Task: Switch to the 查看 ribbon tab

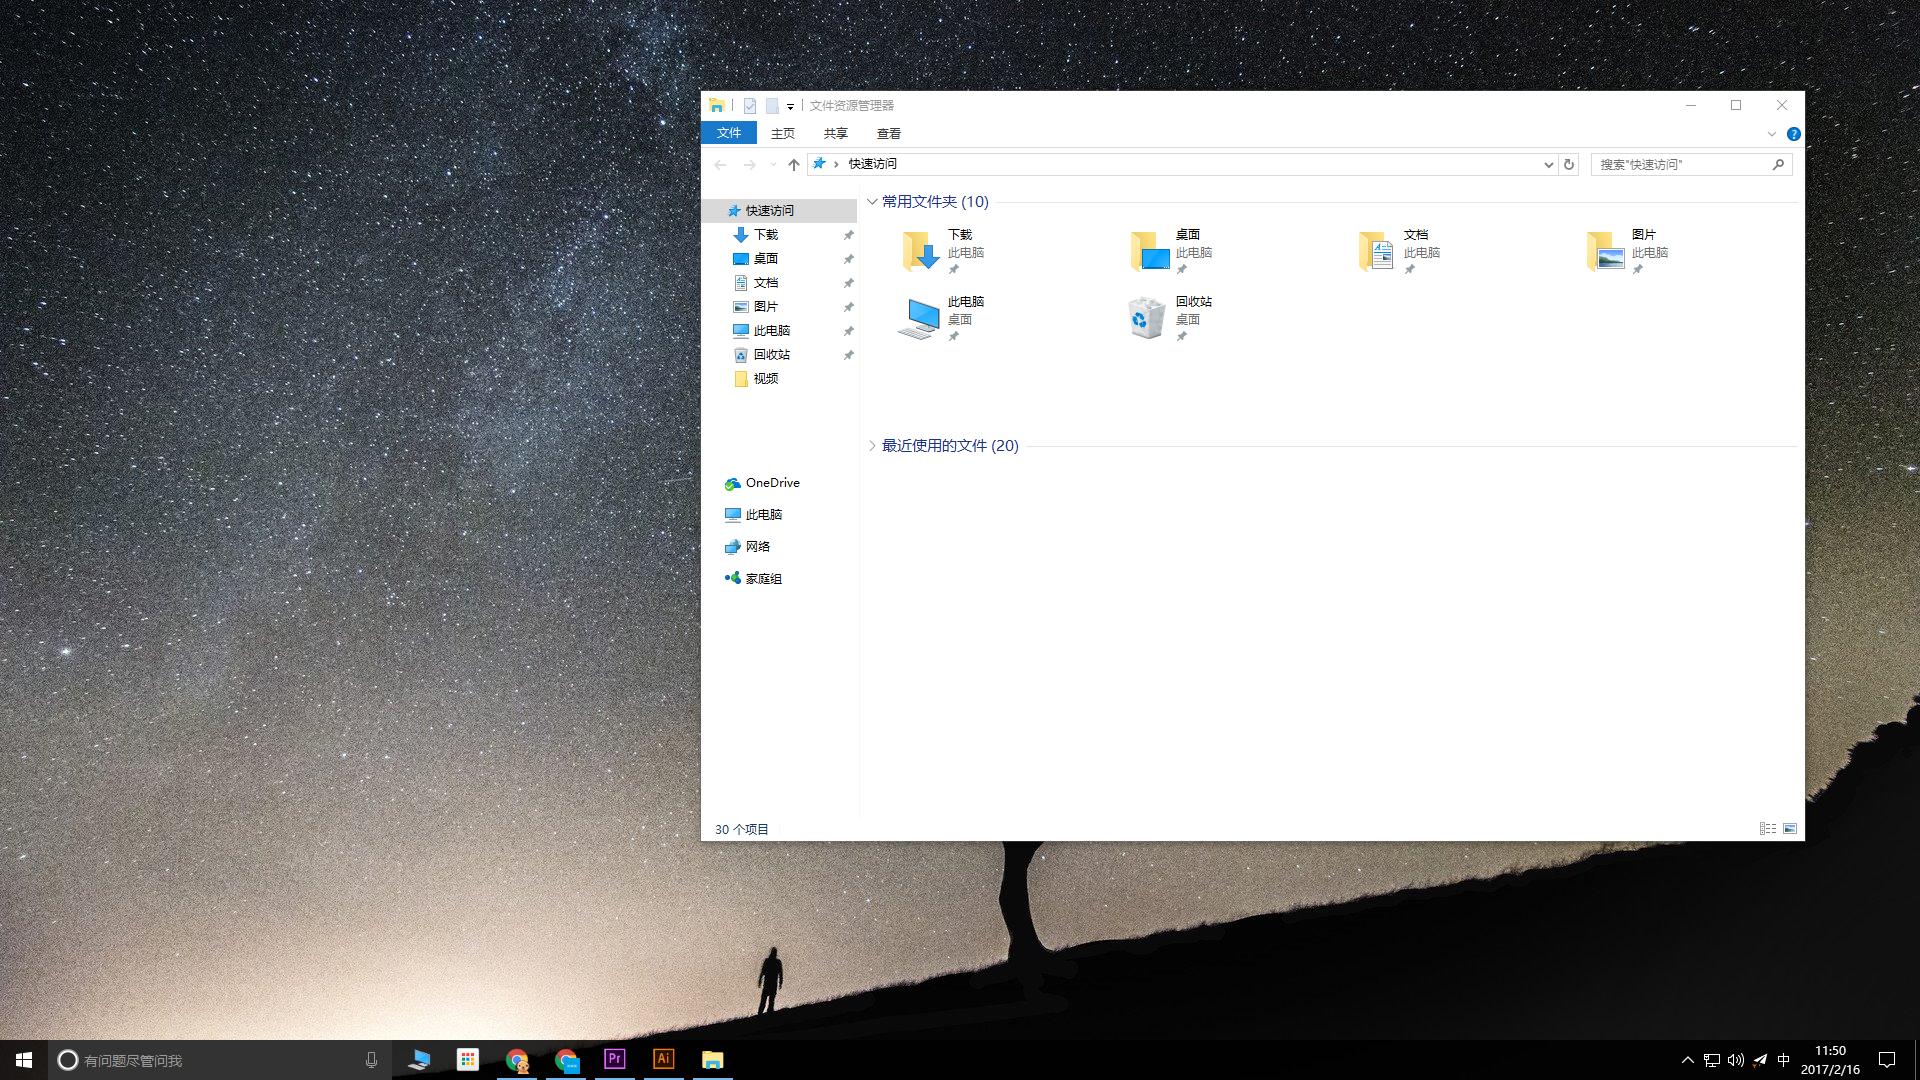Action: coord(888,133)
